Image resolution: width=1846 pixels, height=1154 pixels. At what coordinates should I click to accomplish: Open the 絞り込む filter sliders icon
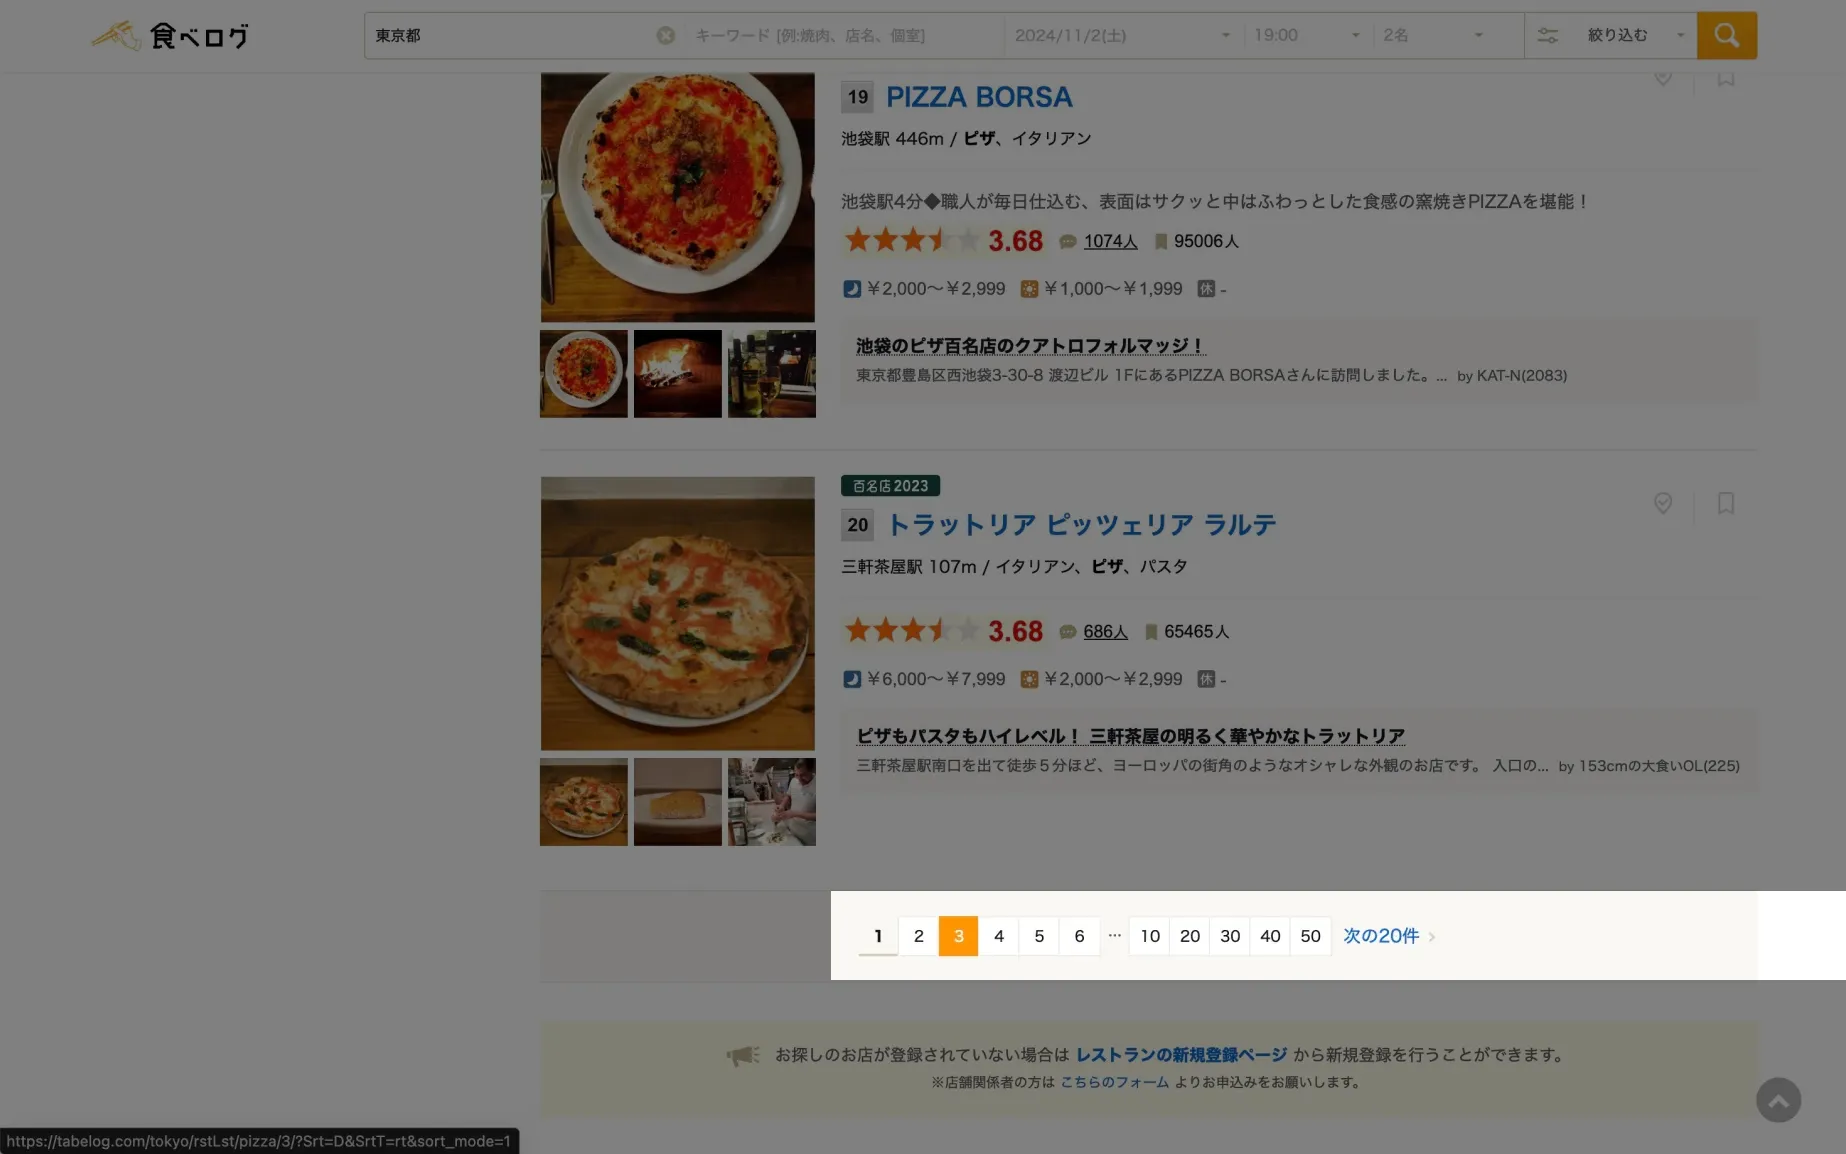click(x=1547, y=35)
